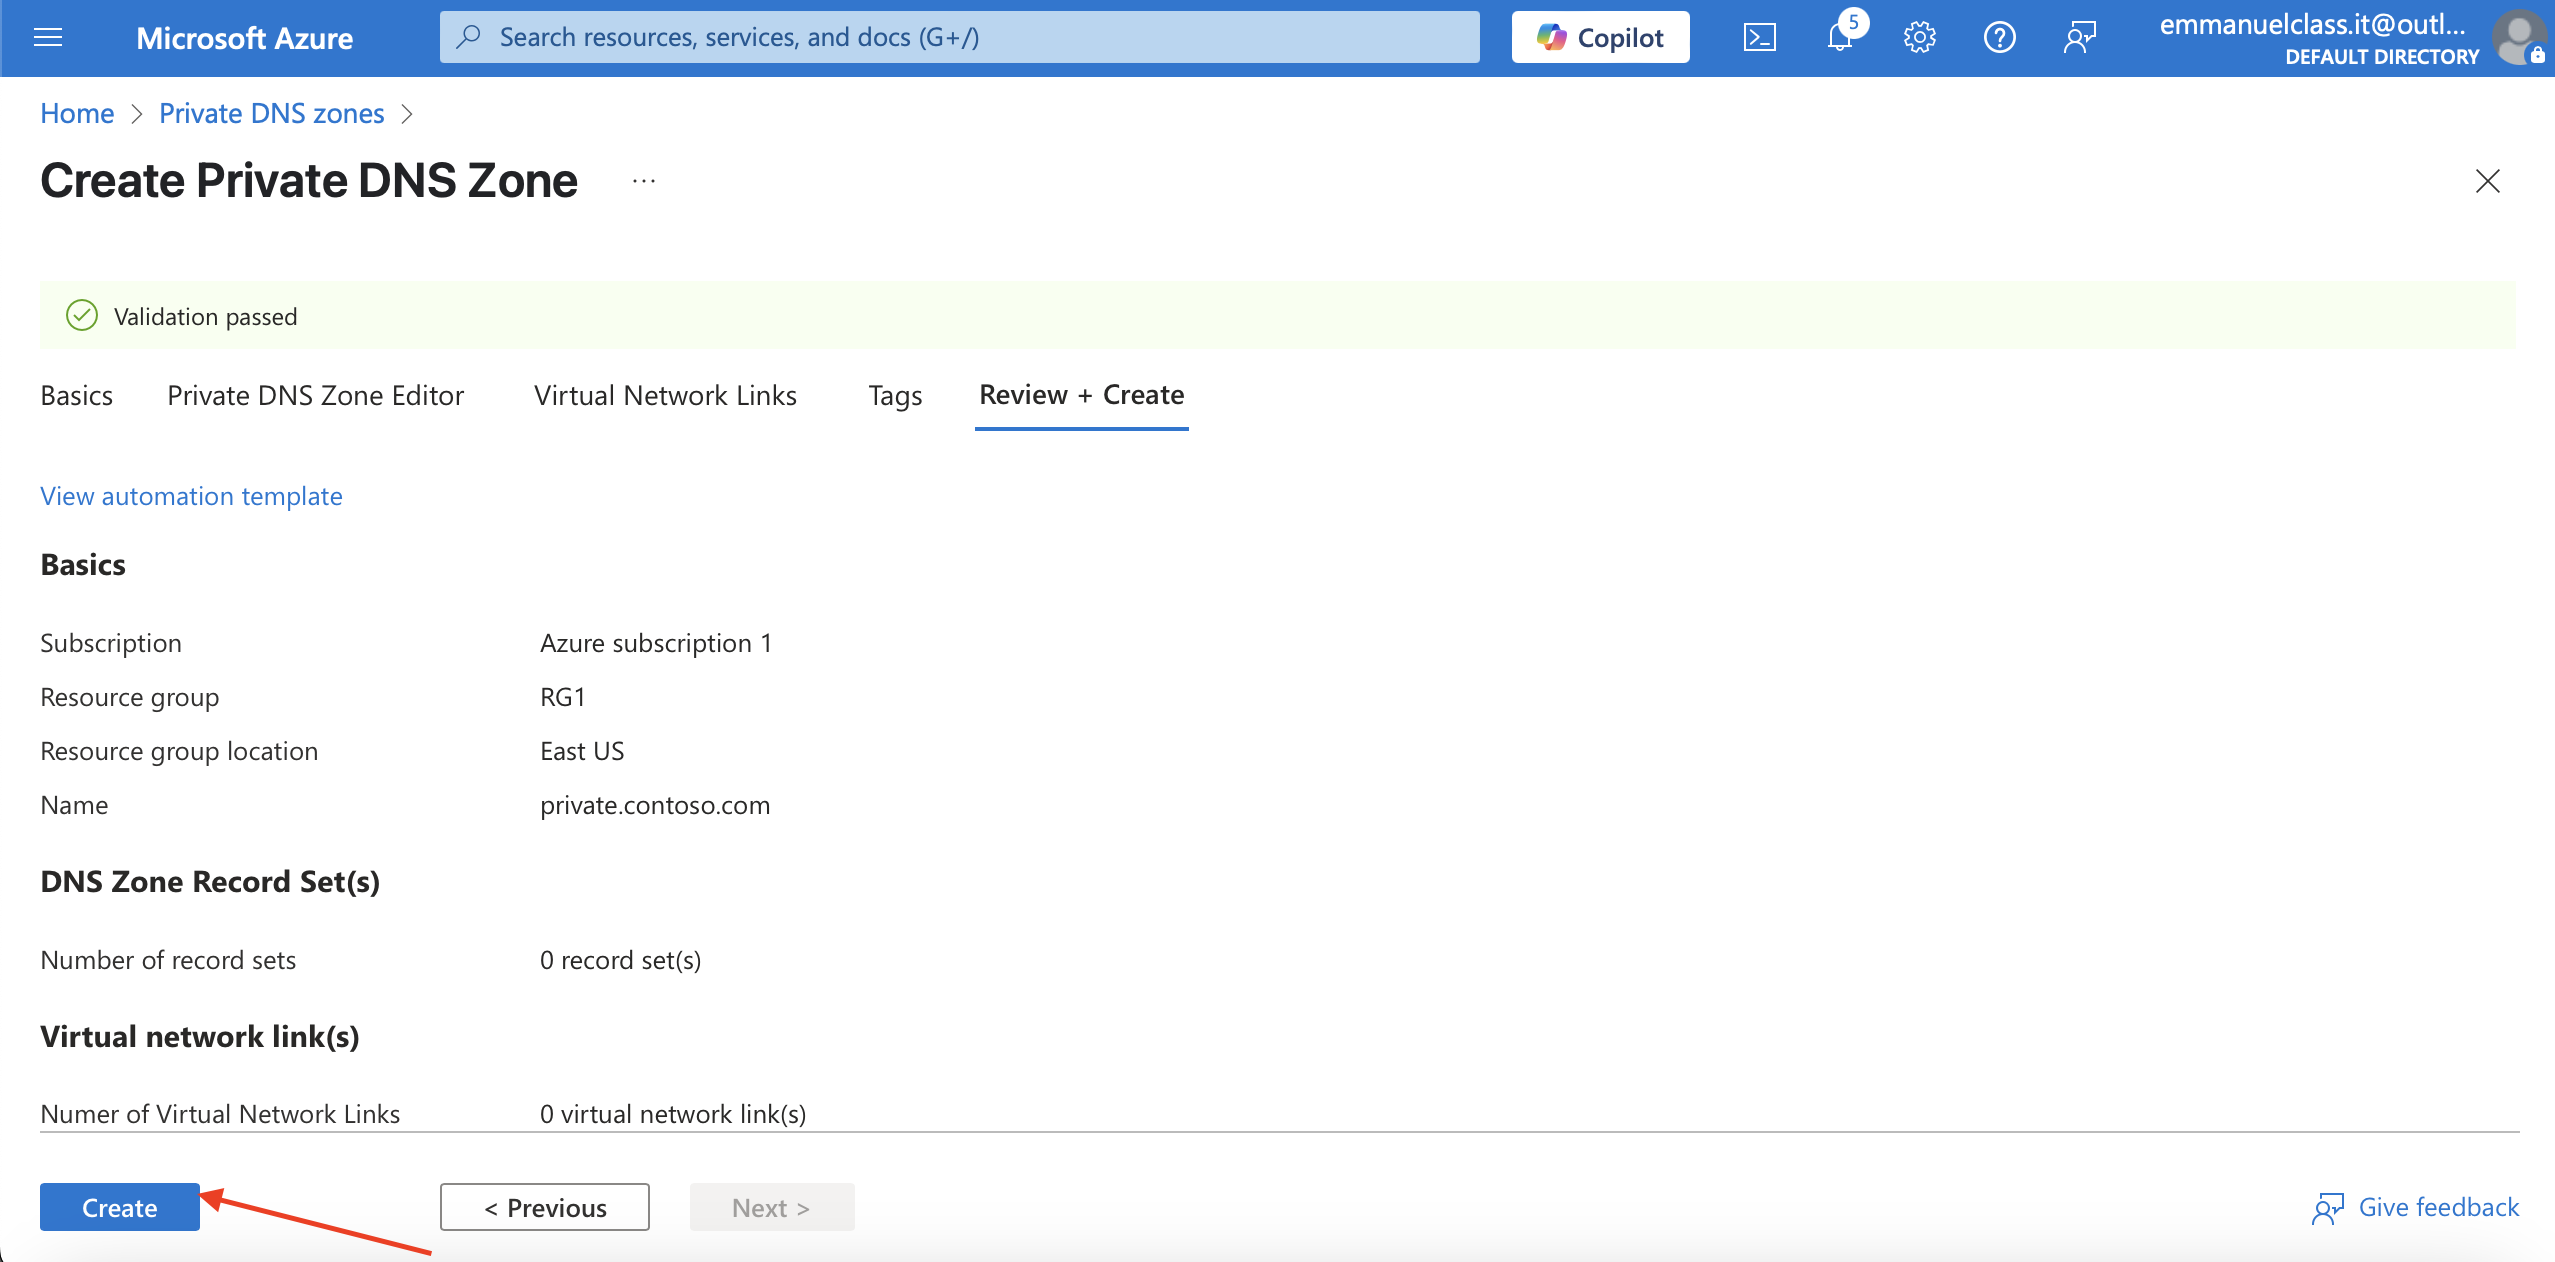Select the Review + Create tab
This screenshot has width=2555, height=1262.
1081,395
